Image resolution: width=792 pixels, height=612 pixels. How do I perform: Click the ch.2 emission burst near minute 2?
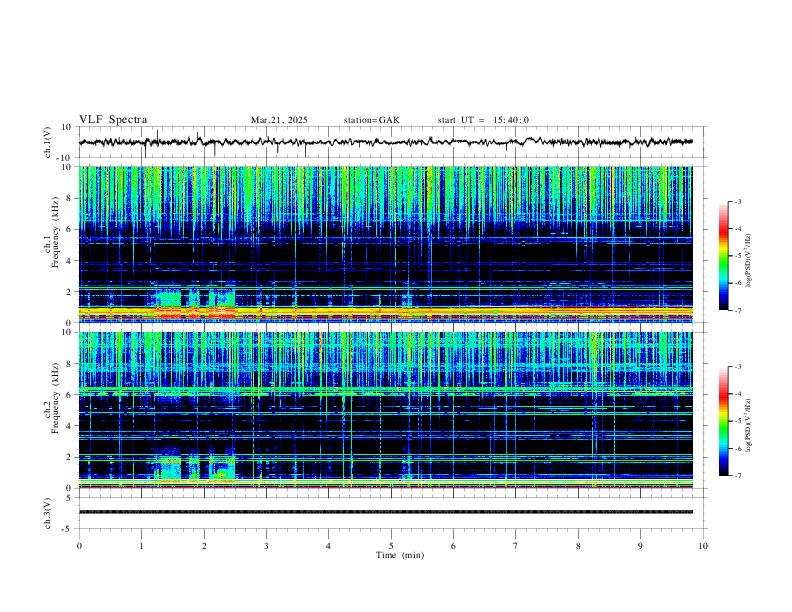coord(194,467)
